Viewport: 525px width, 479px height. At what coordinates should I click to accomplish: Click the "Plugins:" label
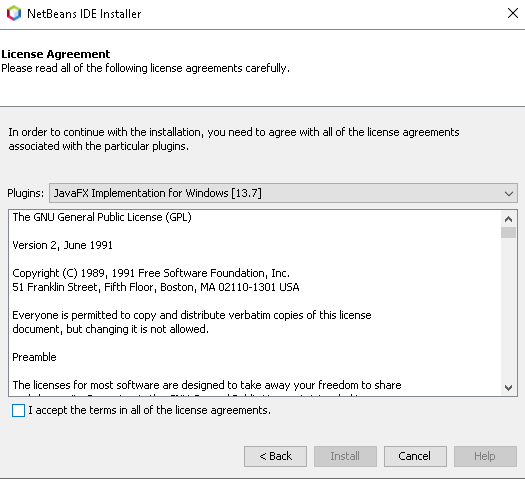tap(25, 193)
